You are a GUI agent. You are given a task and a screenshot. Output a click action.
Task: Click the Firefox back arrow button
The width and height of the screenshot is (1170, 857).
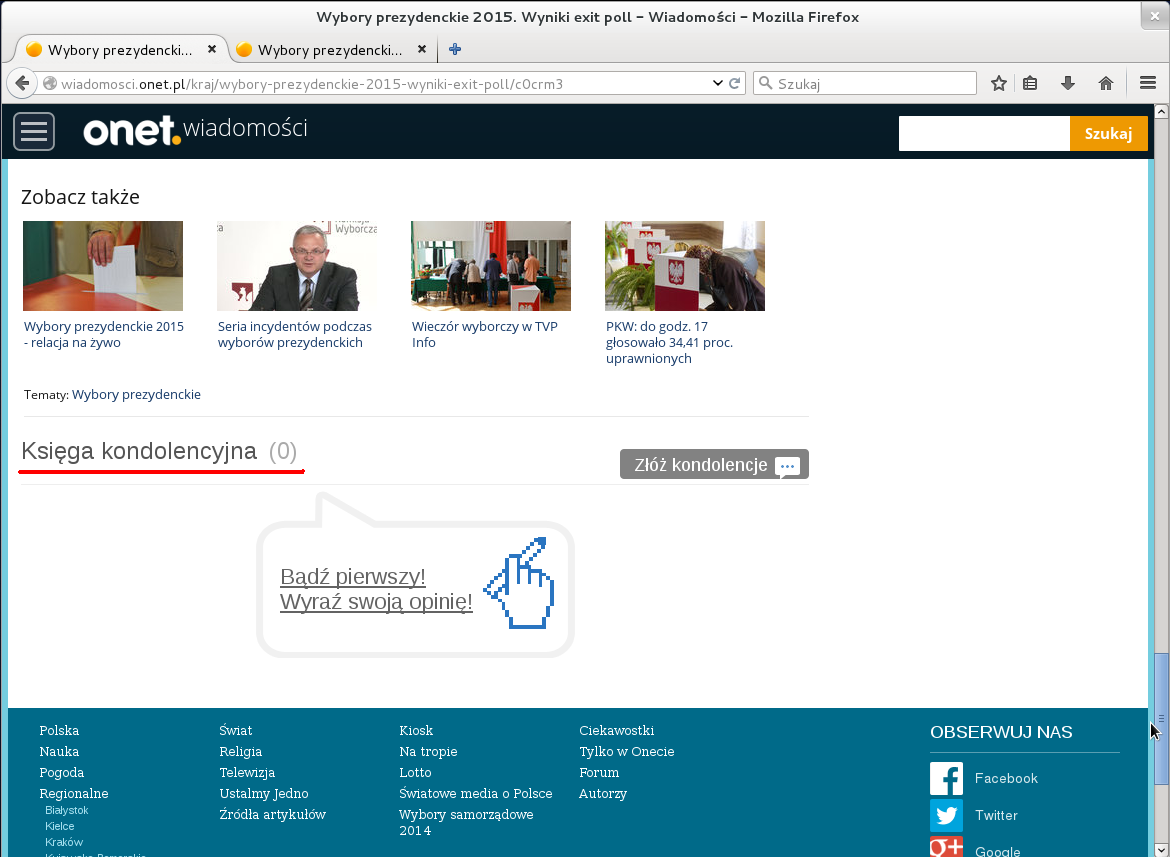click(22, 84)
